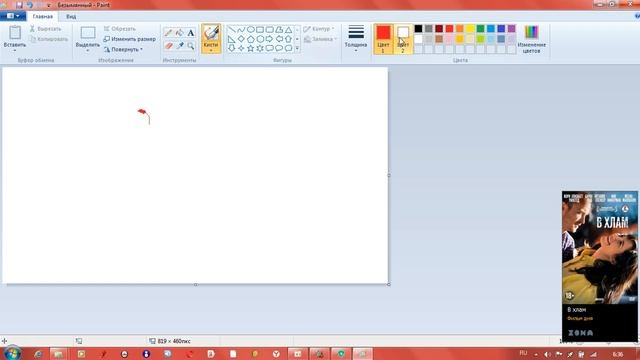Click the Paste clipboard icon

click(x=15, y=33)
